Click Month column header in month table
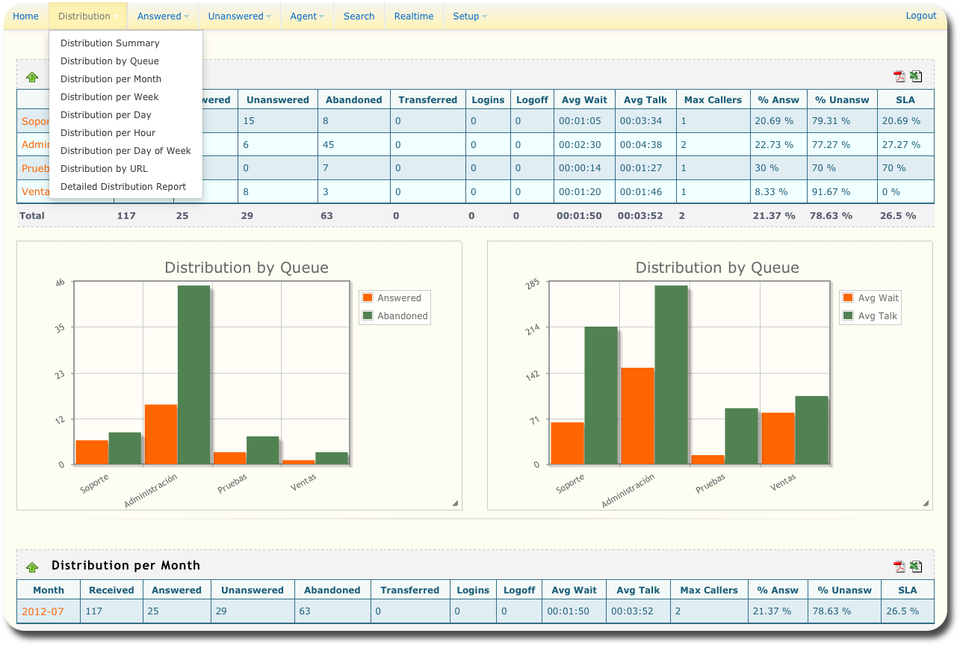The width and height of the screenshot is (960, 645). tap(48, 590)
